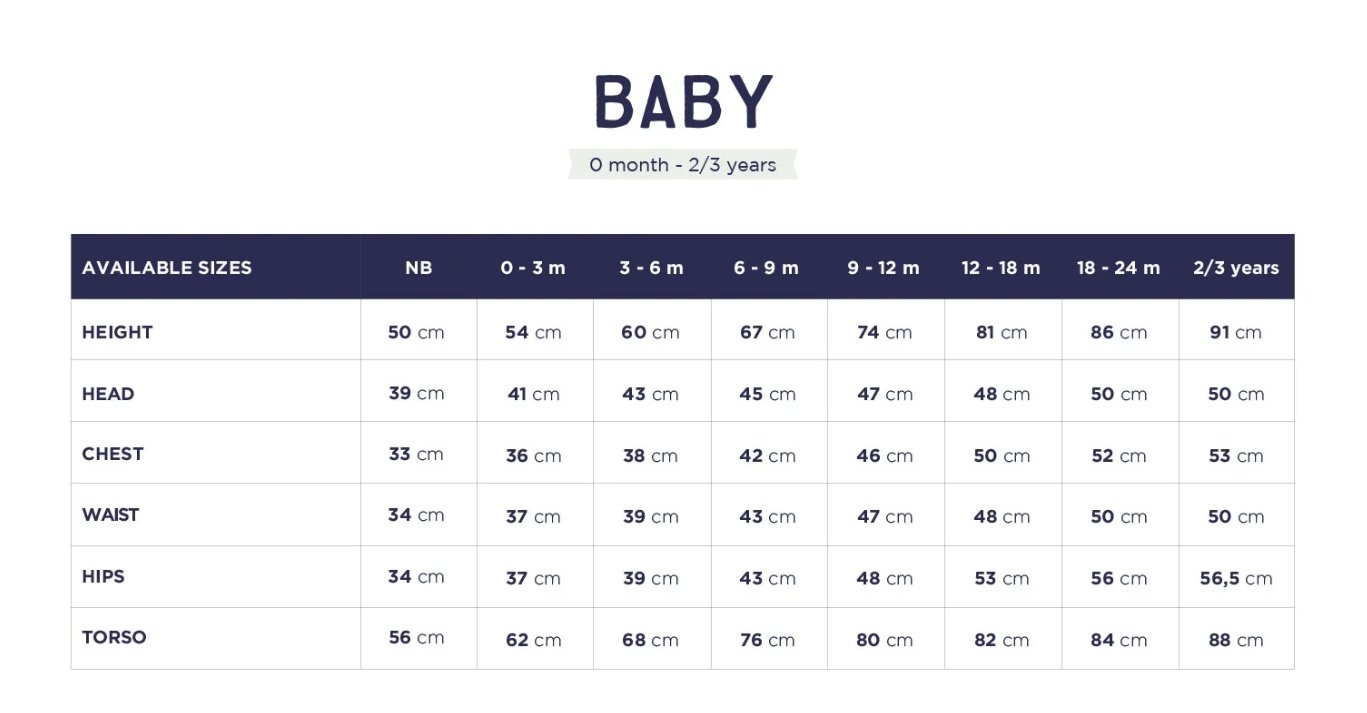Click the CHEST row label
Screen dimensions: 1367x713
coord(113,454)
